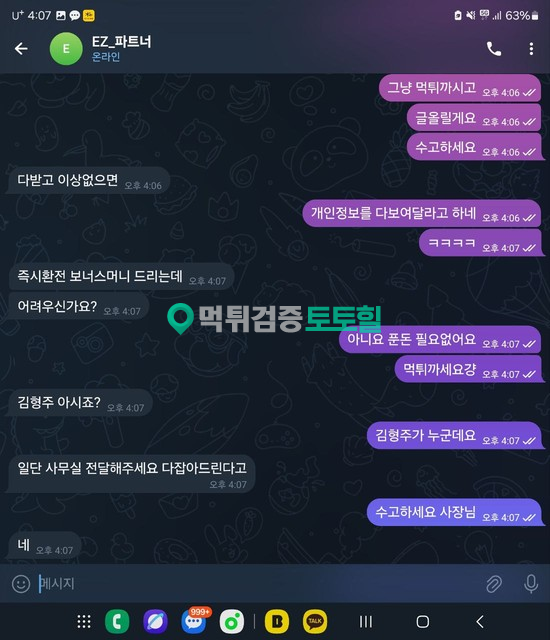
Task: Tap the home navigation button
Action: click(423, 622)
